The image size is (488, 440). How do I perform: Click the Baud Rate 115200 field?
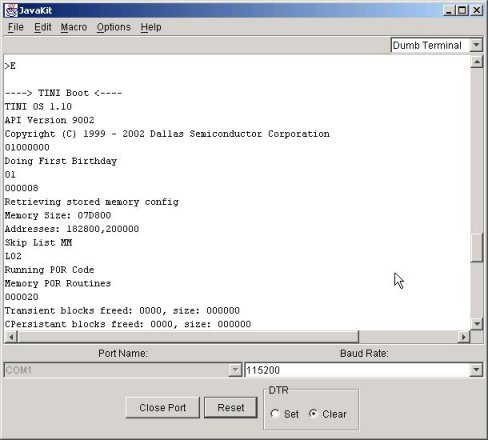coord(357,370)
